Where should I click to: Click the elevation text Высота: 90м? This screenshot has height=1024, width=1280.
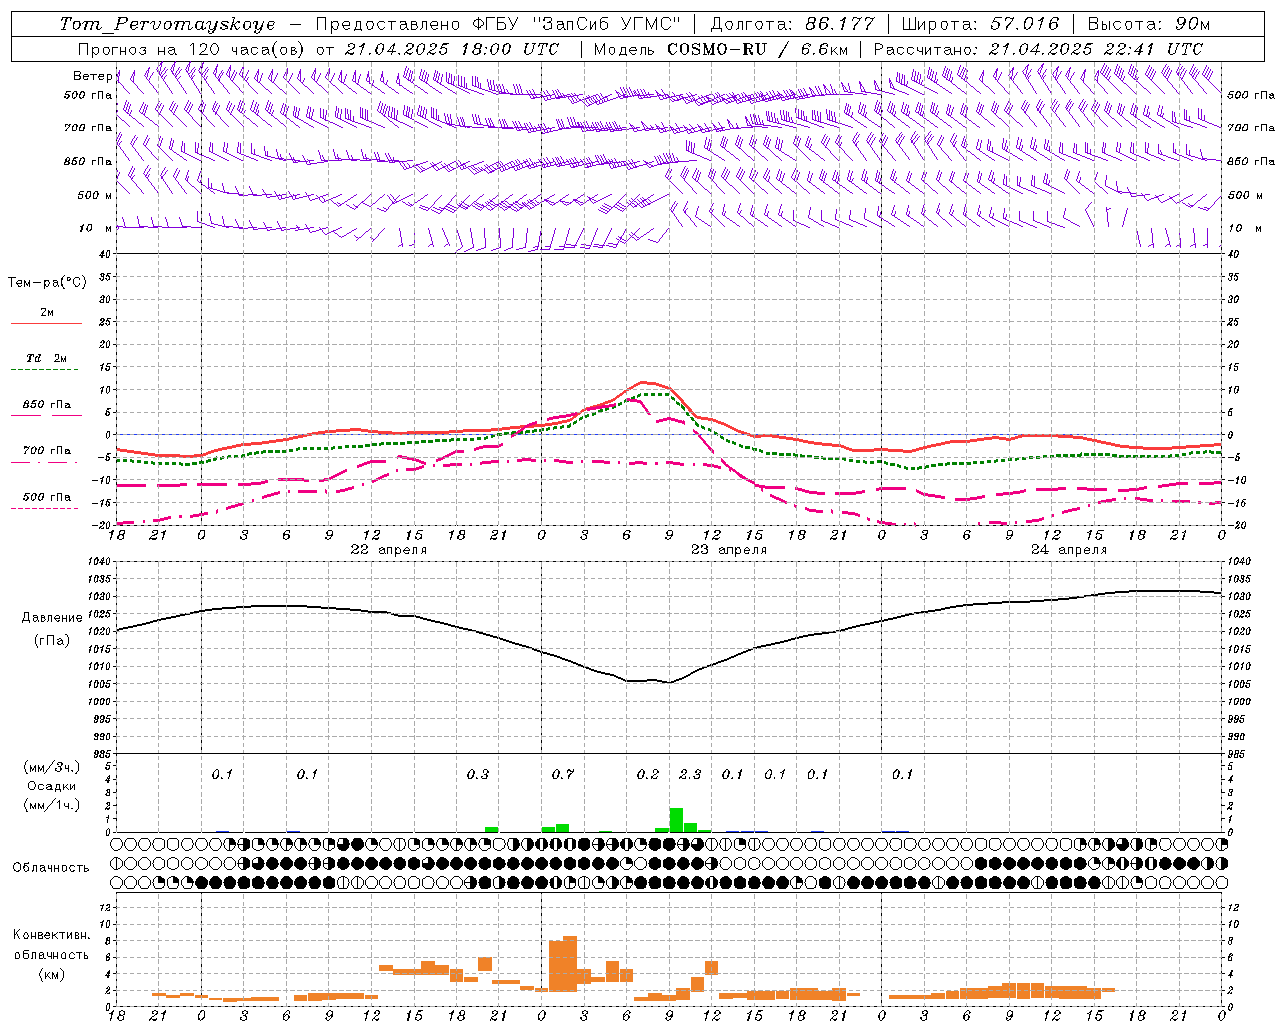(1148, 24)
